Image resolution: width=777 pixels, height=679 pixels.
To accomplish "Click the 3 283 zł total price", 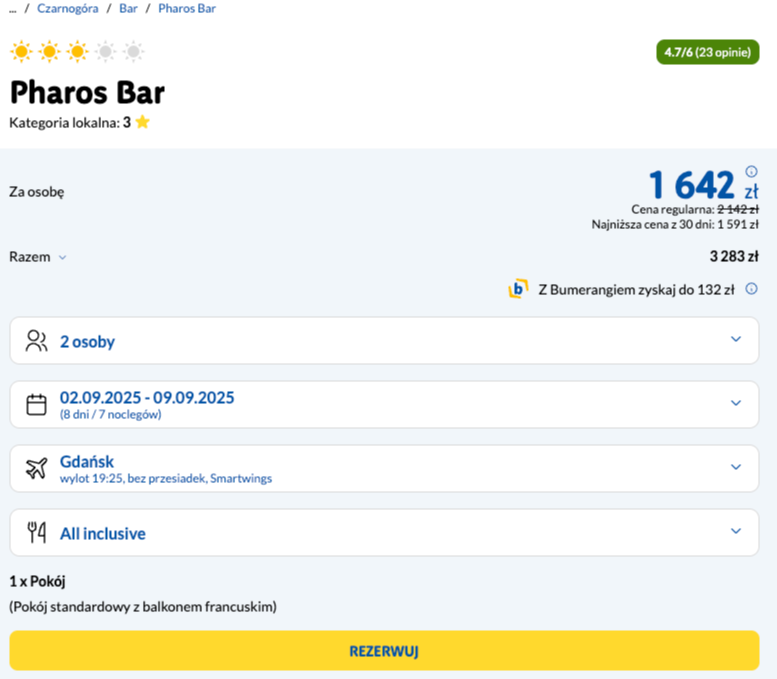I will pos(734,256).
